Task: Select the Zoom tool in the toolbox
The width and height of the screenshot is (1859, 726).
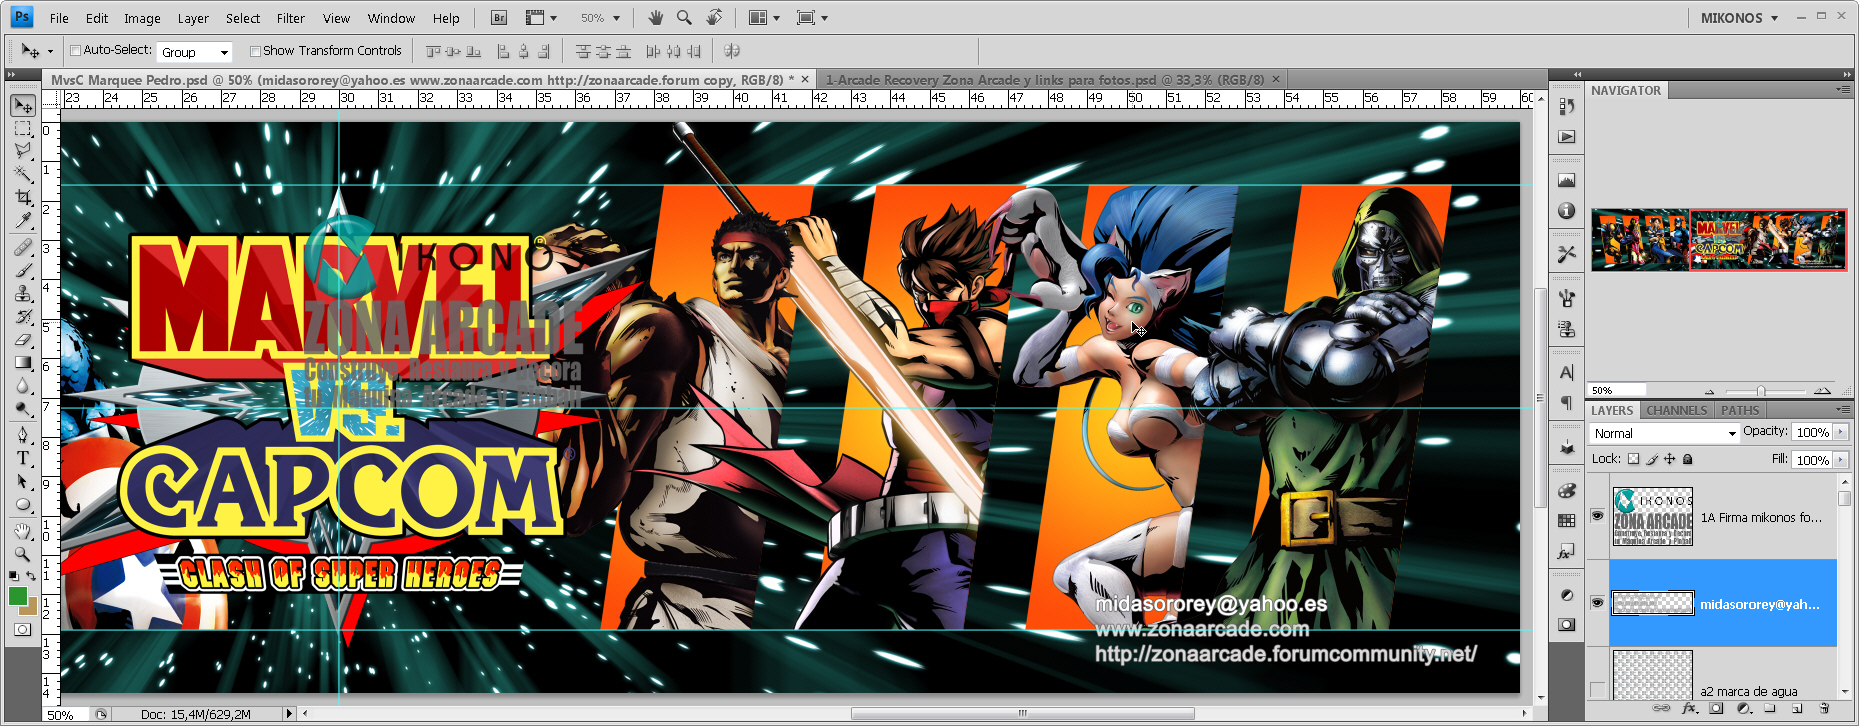Action: click(x=23, y=554)
